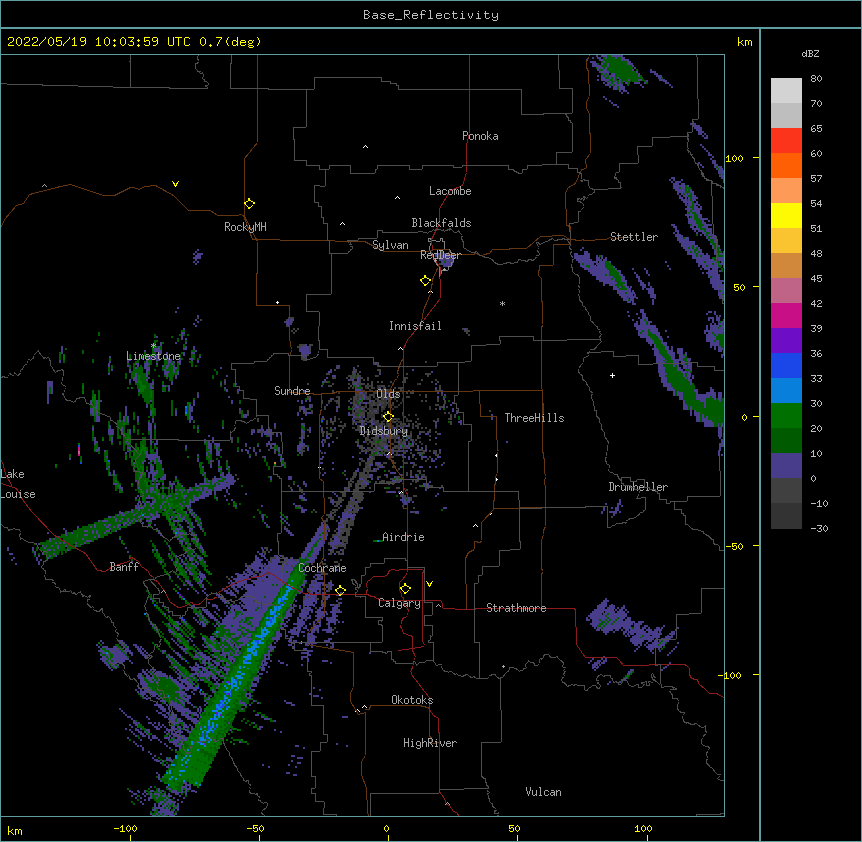
Task: Click the Sundre town label
Action: [292, 391]
